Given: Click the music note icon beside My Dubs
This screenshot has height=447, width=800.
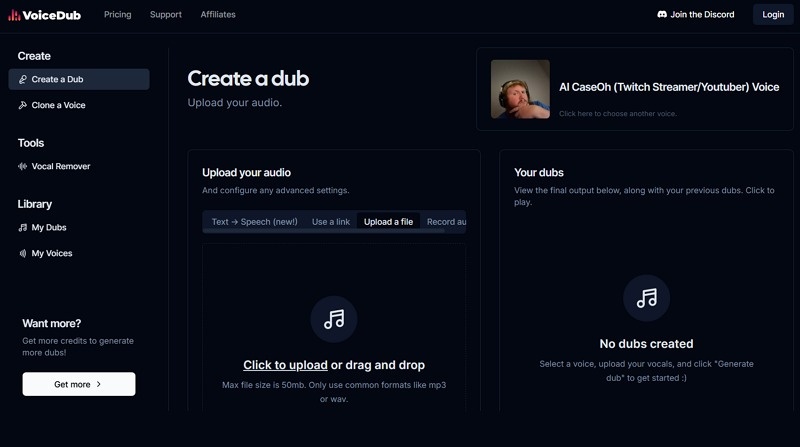Looking at the screenshot, I should pos(23,228).
